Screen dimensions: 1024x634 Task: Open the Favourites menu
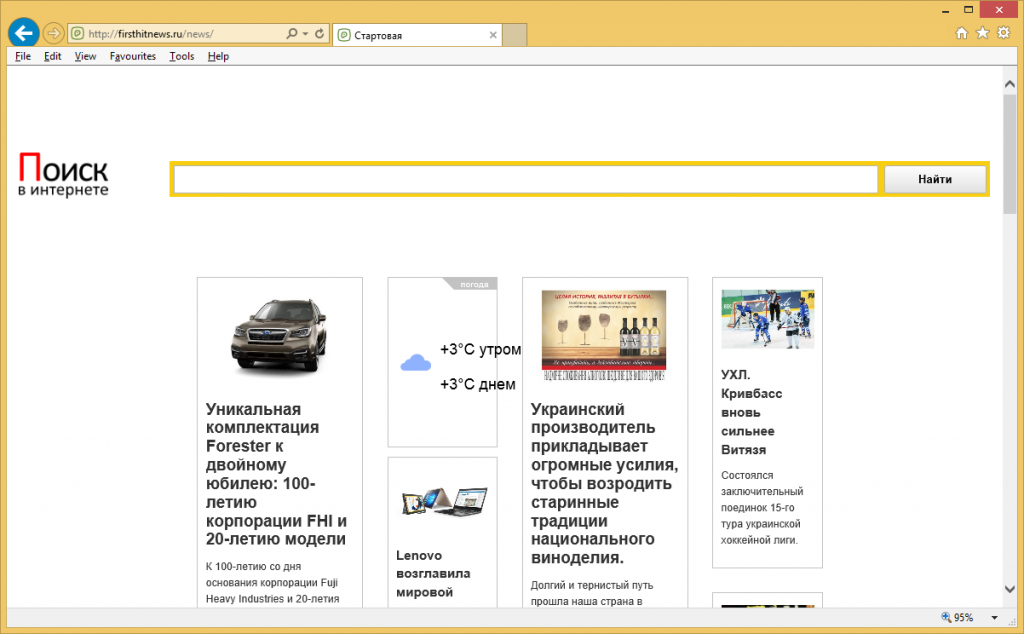[x=132, y=56]
